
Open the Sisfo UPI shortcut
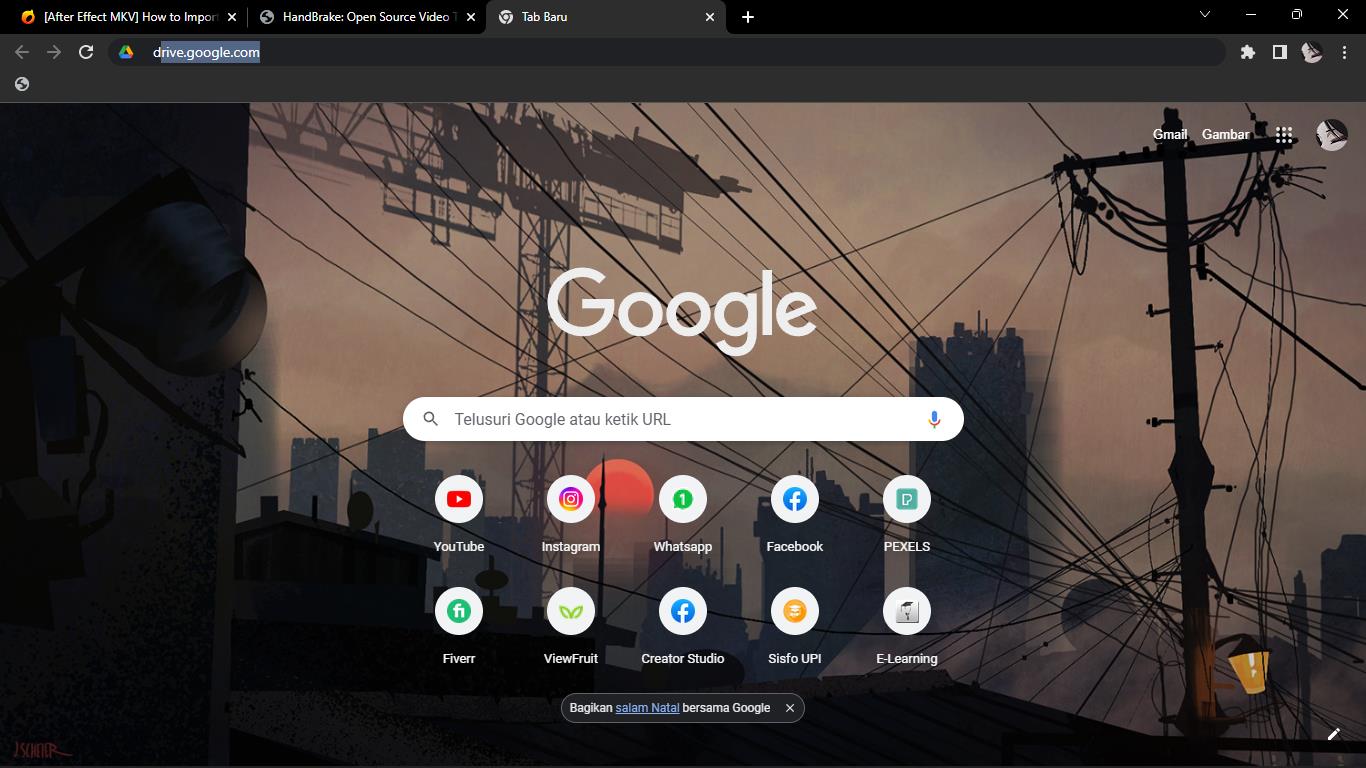(x=795, y=612)
